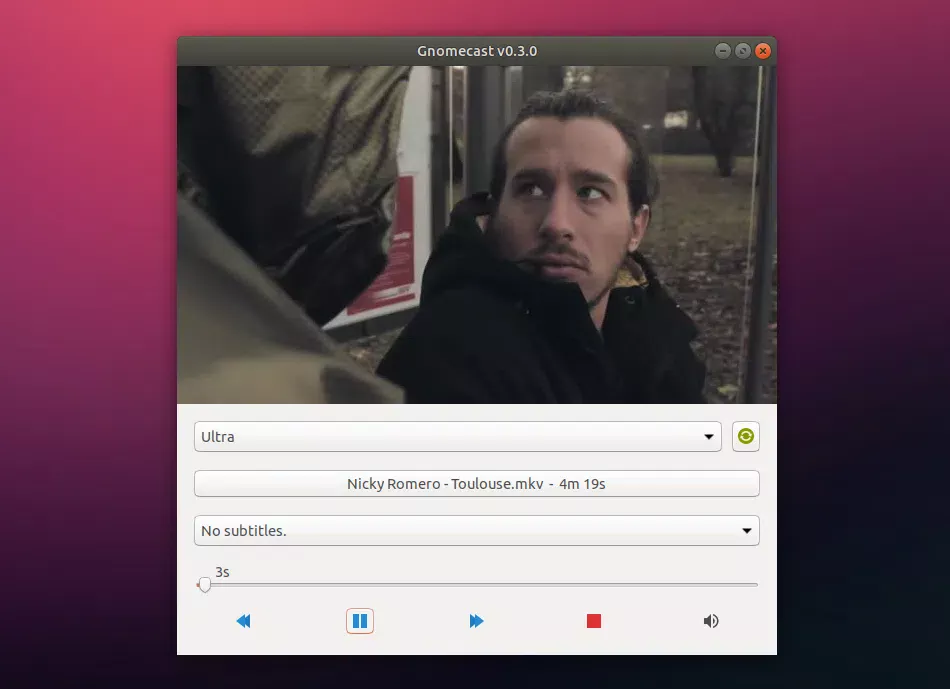The image size is (950, 689).
Task: Maximize the Gnomecast window
Action: (x=743, y=51)
